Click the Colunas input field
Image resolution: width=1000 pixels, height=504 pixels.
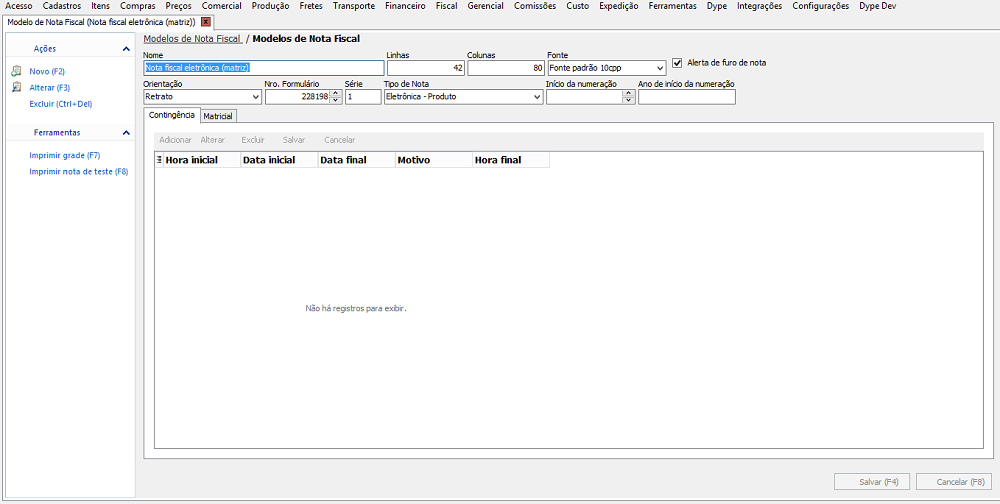tap(506, 68)
